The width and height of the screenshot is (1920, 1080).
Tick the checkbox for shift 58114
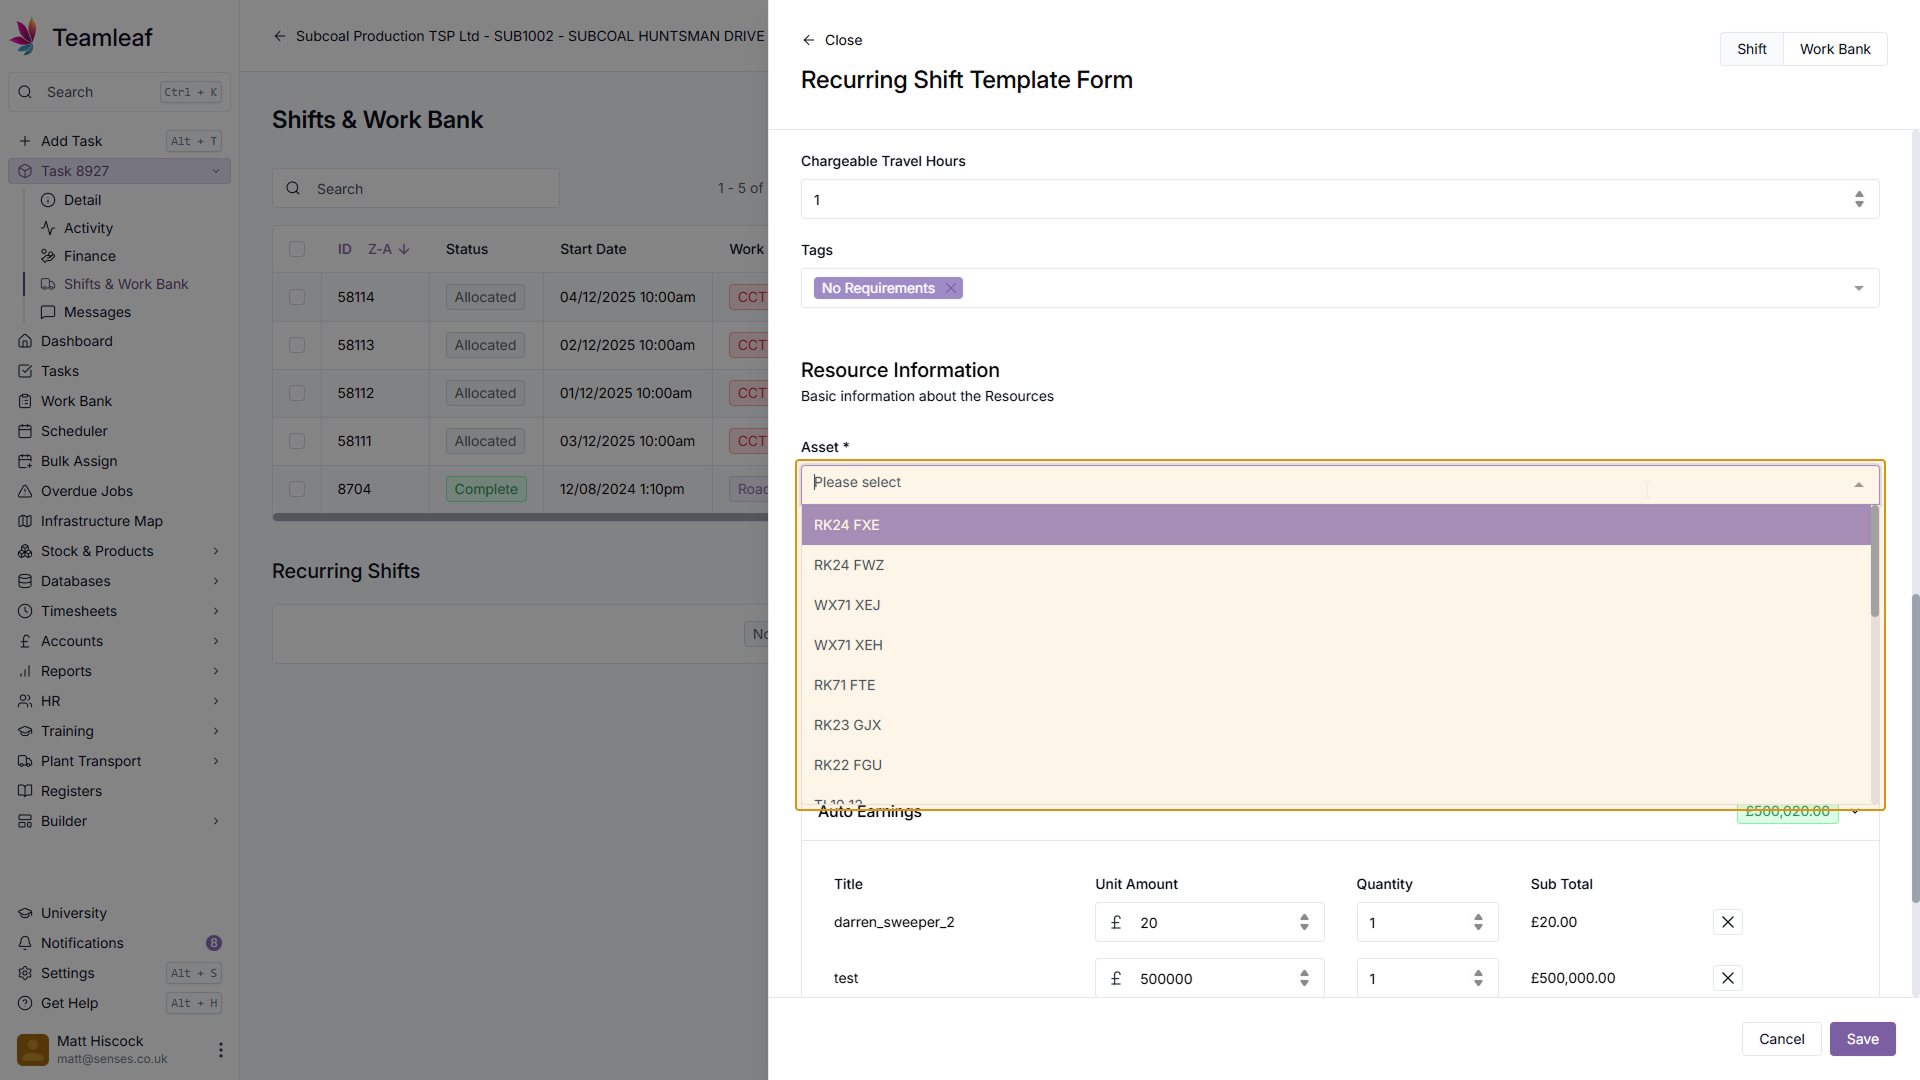(x=297, y=297)
